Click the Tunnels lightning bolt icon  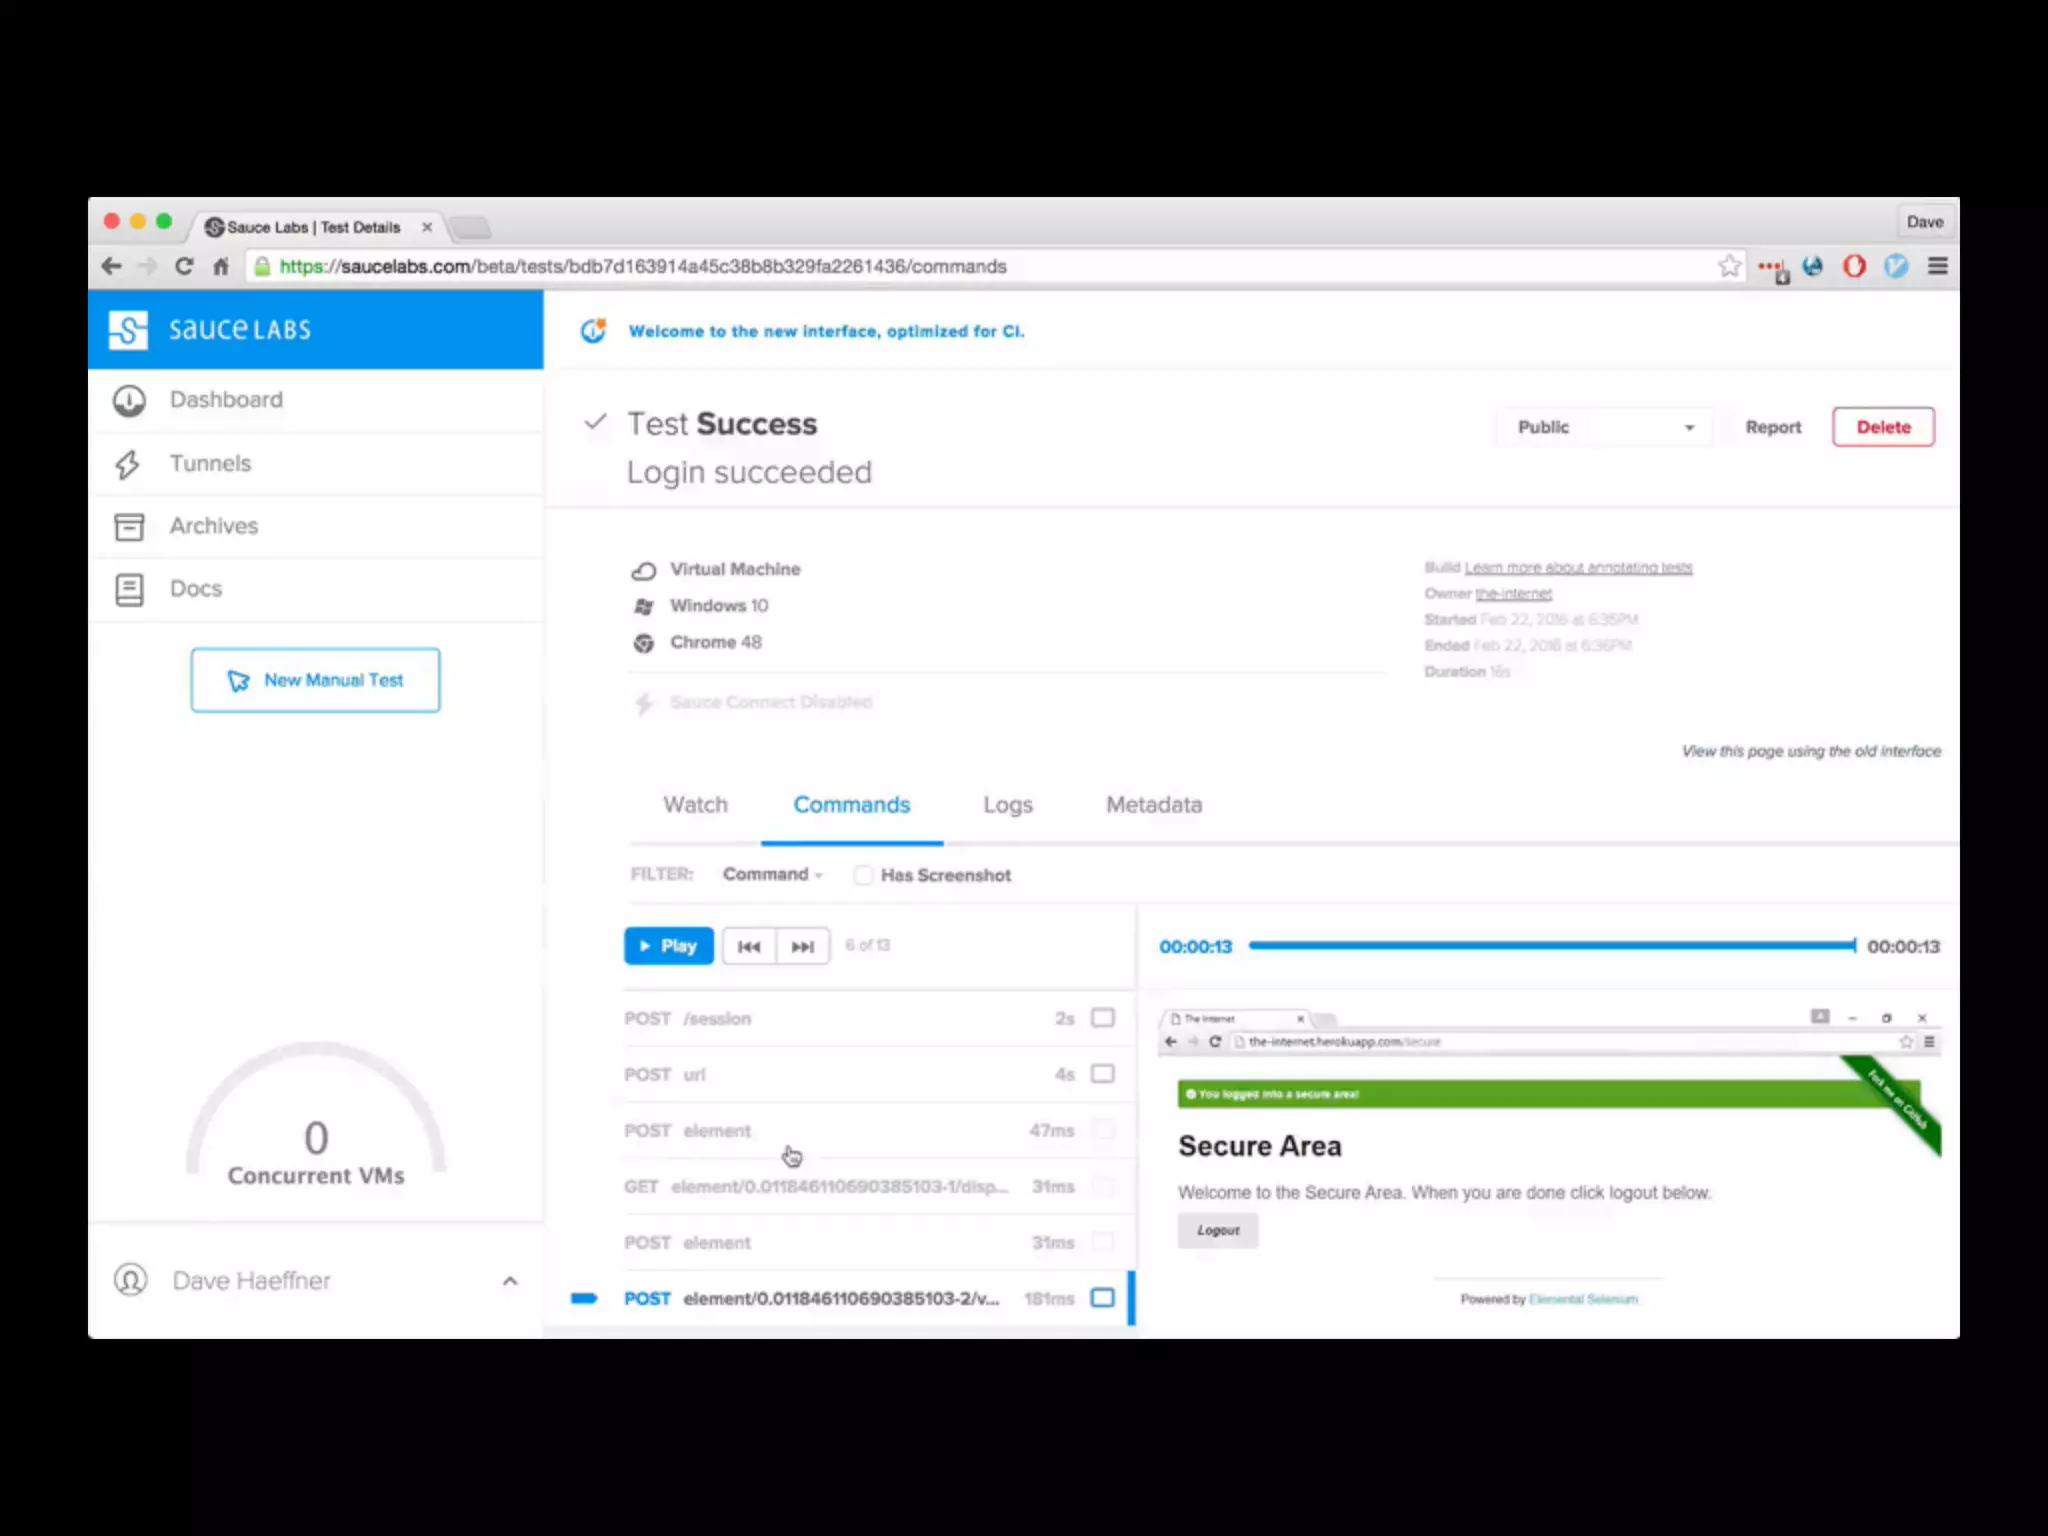tap(127, 464)
